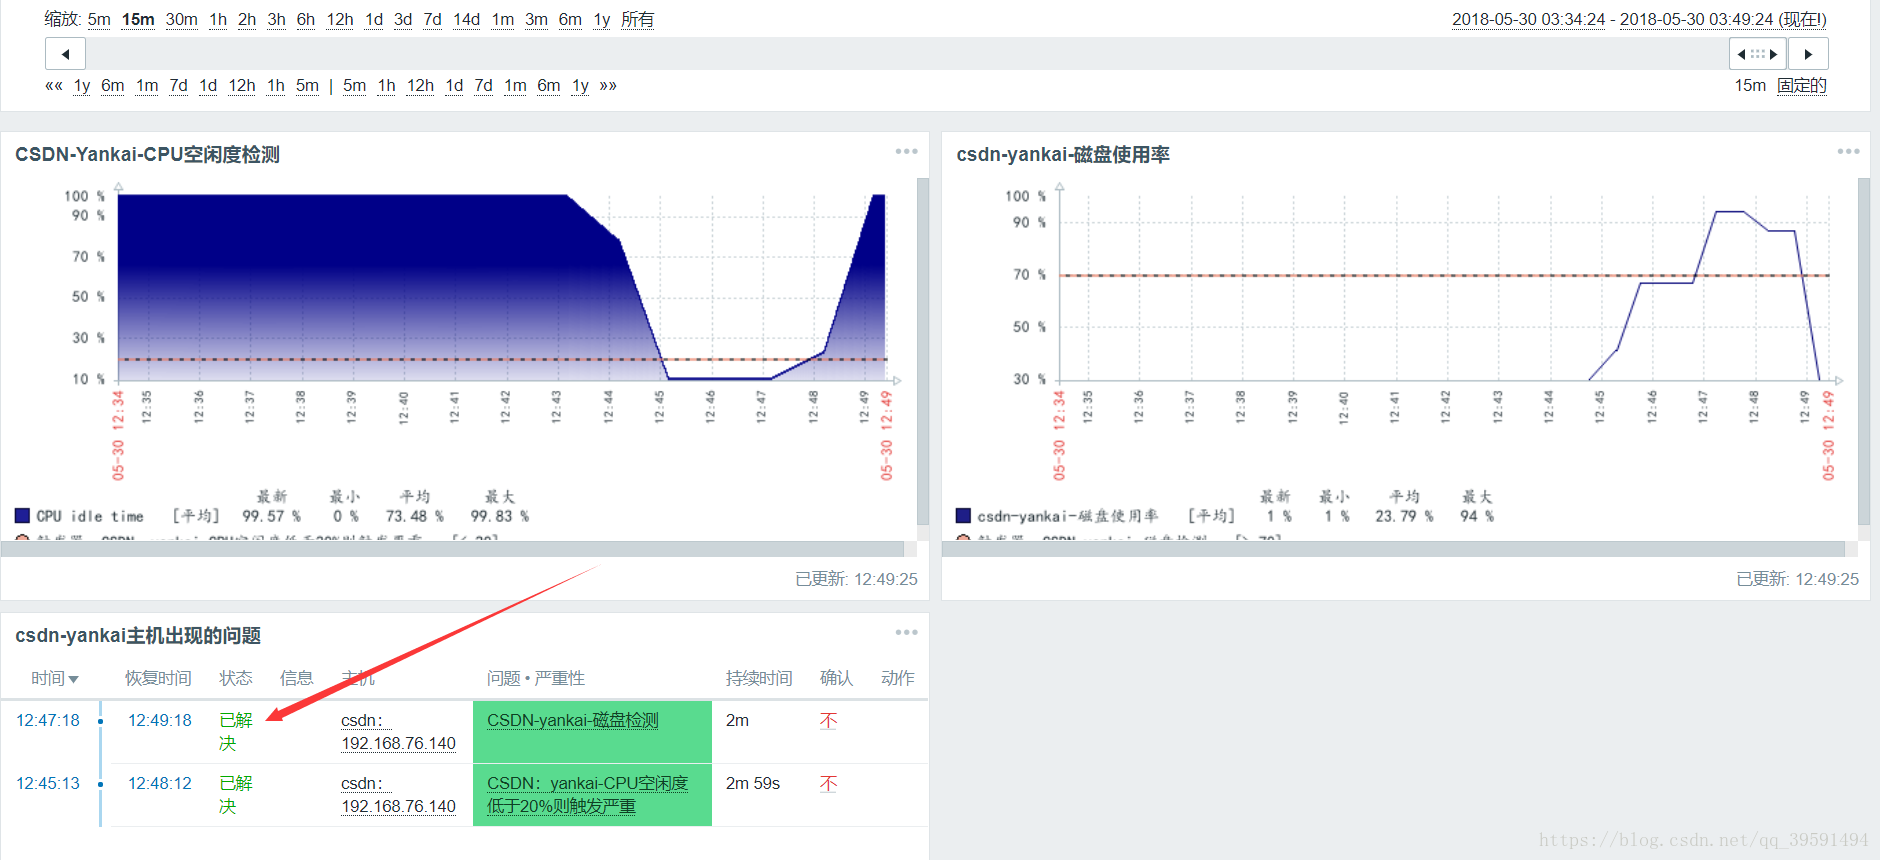Select the 15m zoom level
Screen dimensions: 1880x860
click(x=138, y=20)
